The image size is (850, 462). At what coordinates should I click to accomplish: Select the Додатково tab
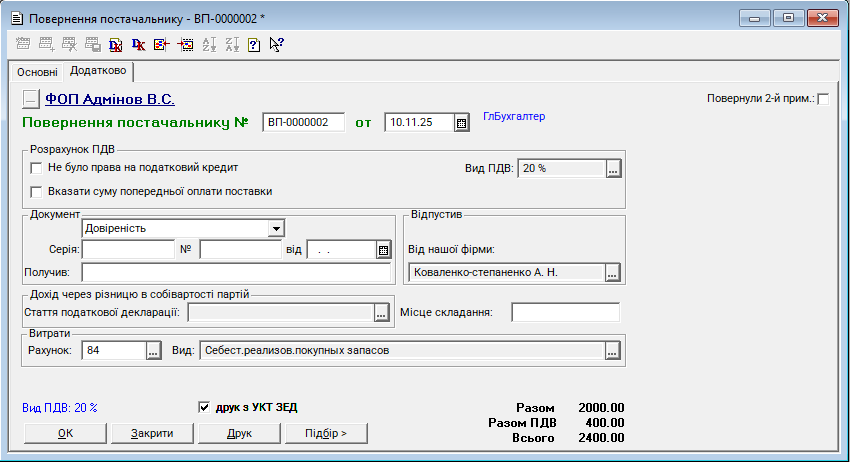pos(98,71)
